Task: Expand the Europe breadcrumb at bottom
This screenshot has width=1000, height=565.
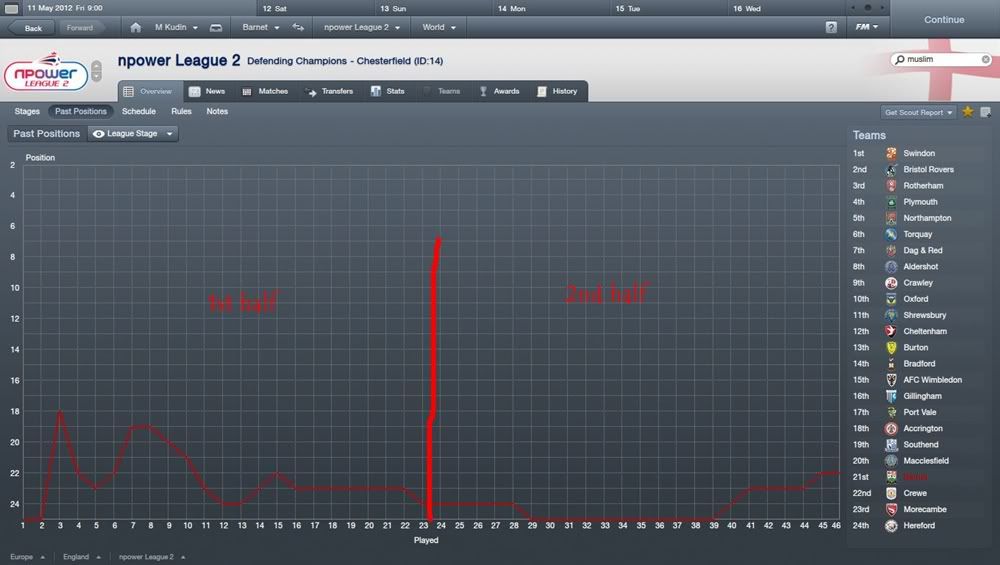Action: click(x=27, y=557)
